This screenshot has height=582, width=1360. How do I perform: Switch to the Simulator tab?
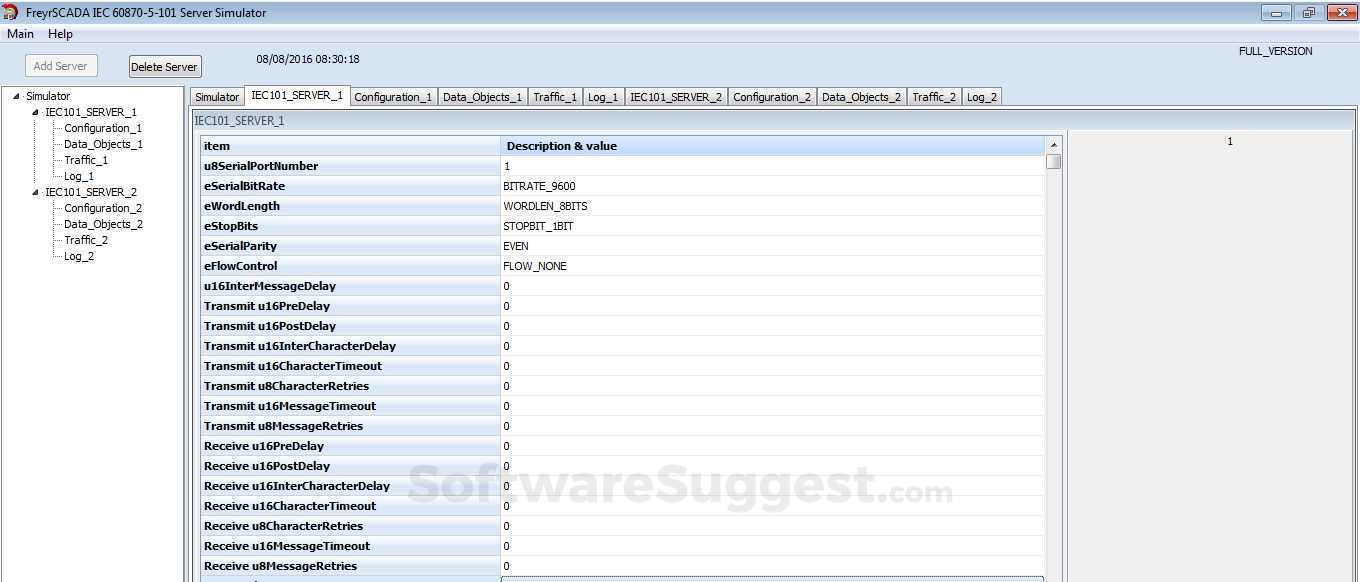(x=216, y=96)
